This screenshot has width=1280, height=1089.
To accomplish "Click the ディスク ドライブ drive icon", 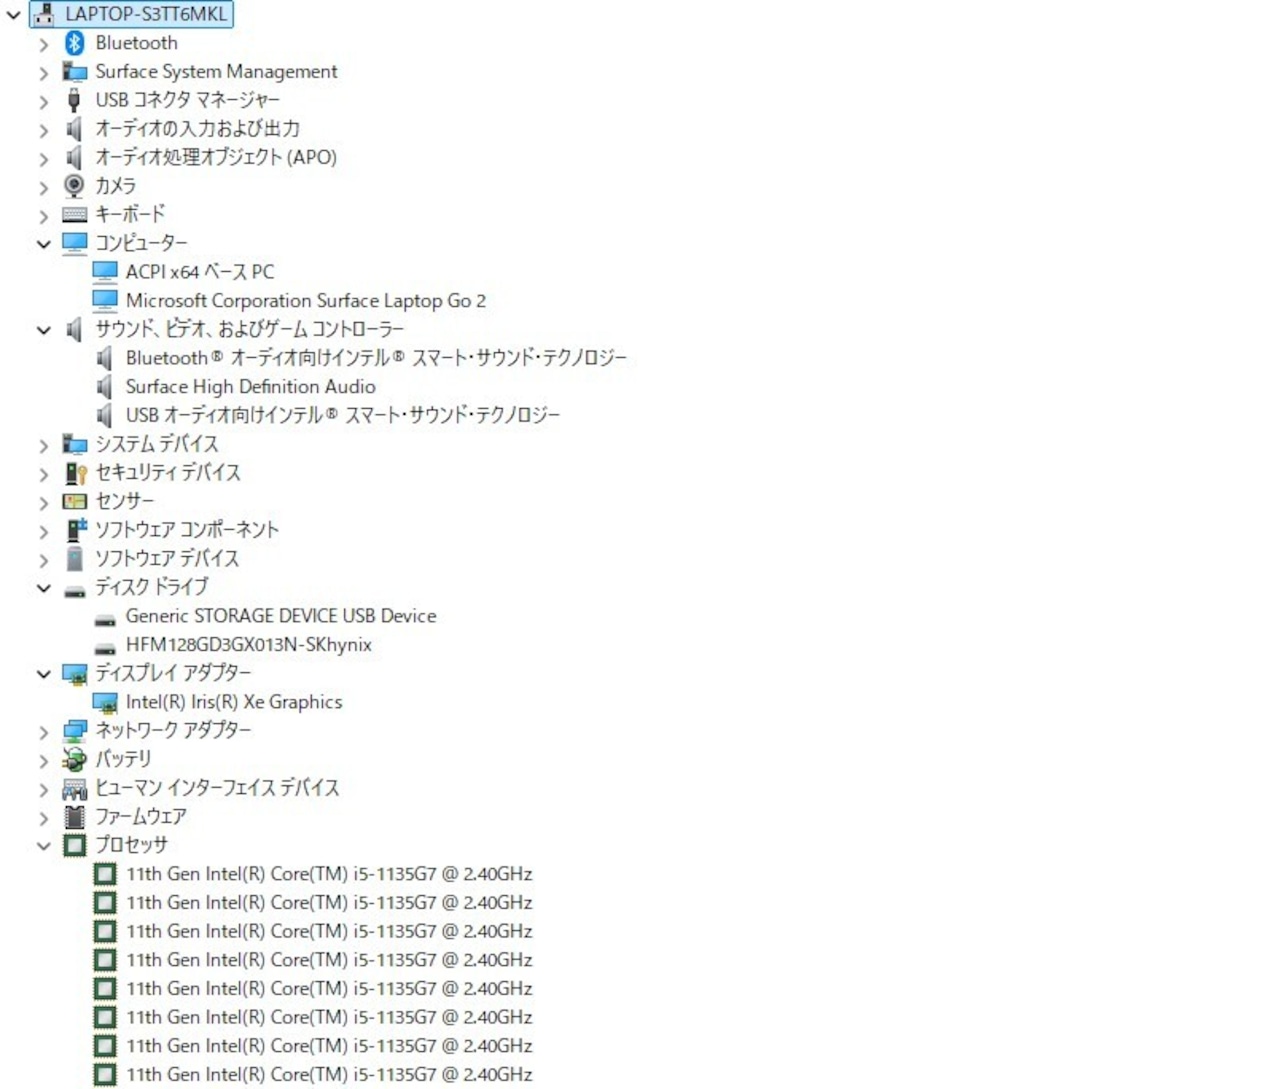I will [x=74, y=590].
